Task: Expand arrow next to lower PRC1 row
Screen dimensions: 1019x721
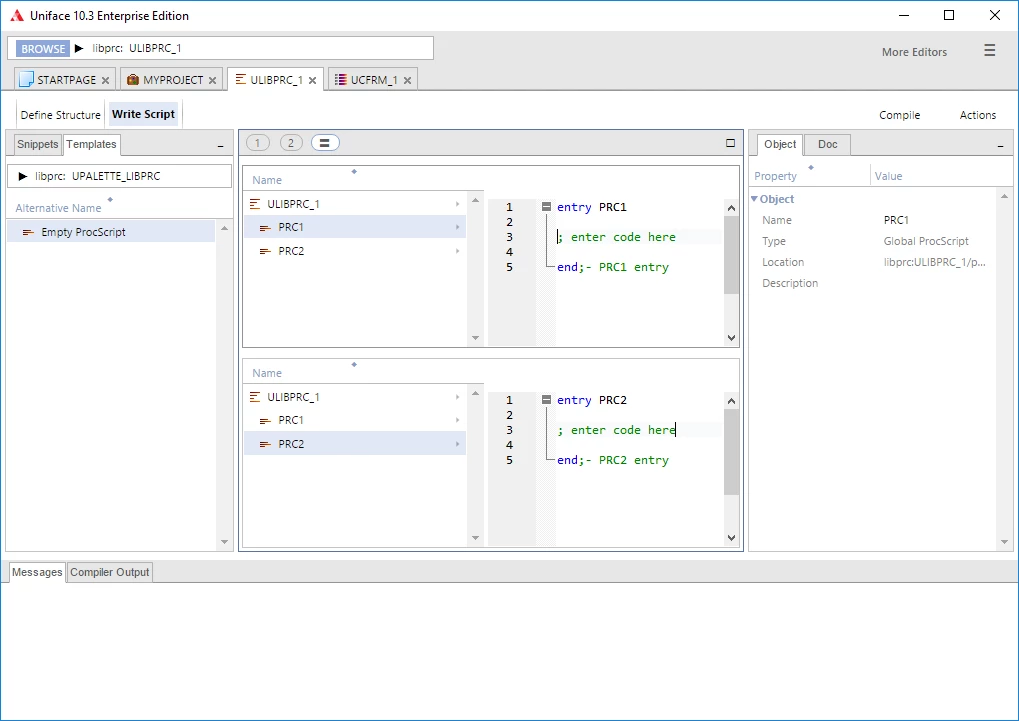Action: click(x=458, y=421)
